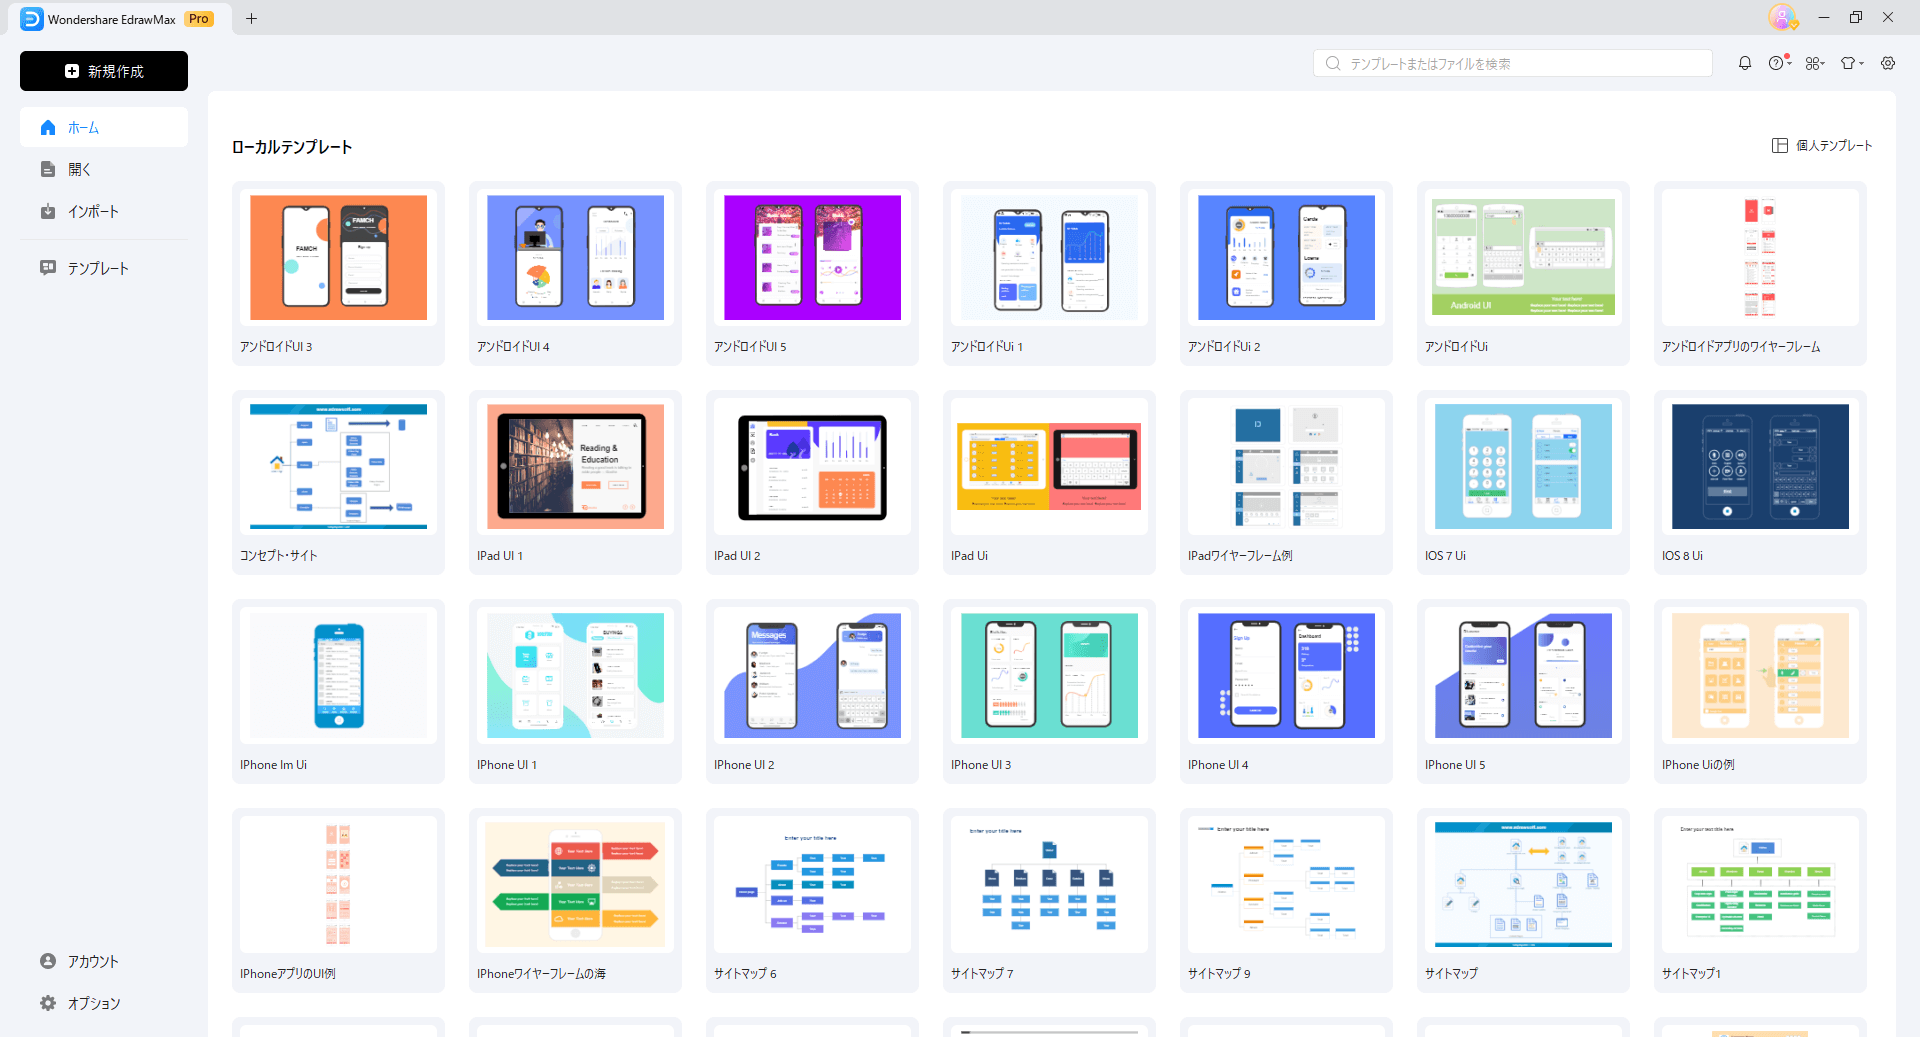1920x1037 pixels.
Task: Select the アンドロイドUi 1 template thumbnail
Action: click(x=1049, y=258)
